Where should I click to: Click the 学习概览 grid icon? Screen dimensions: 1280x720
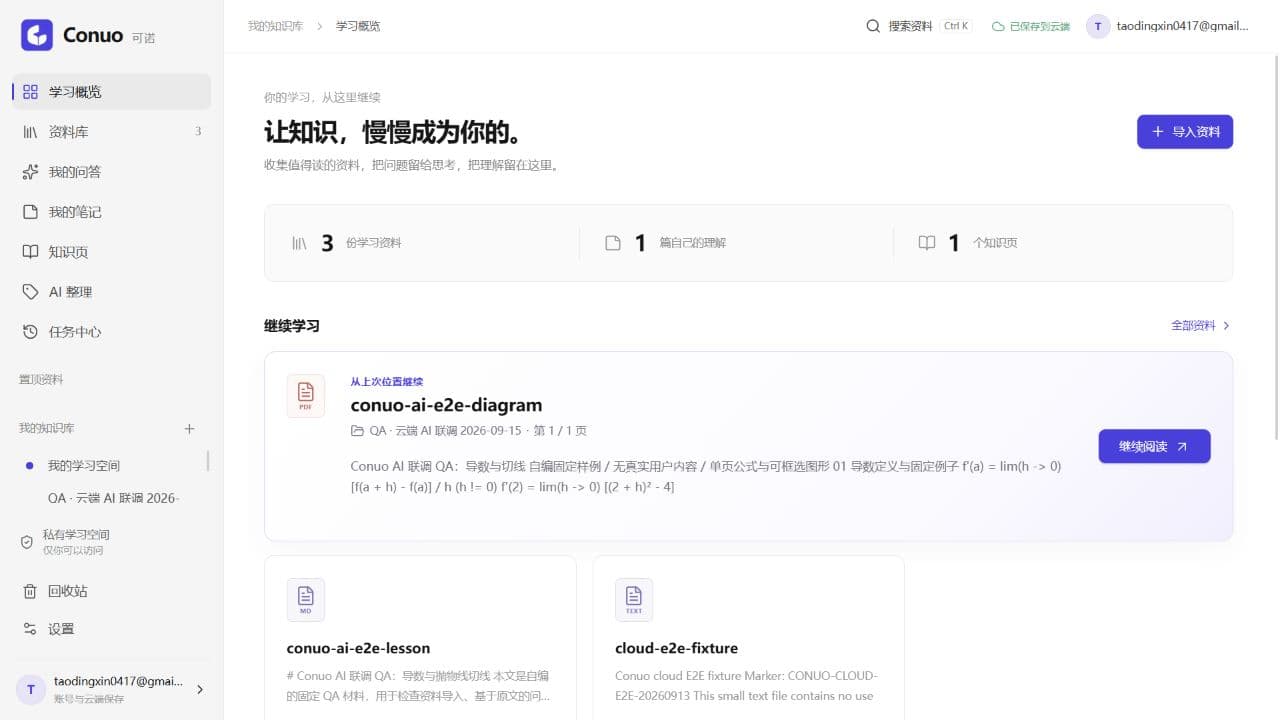[x=30, y=92]
